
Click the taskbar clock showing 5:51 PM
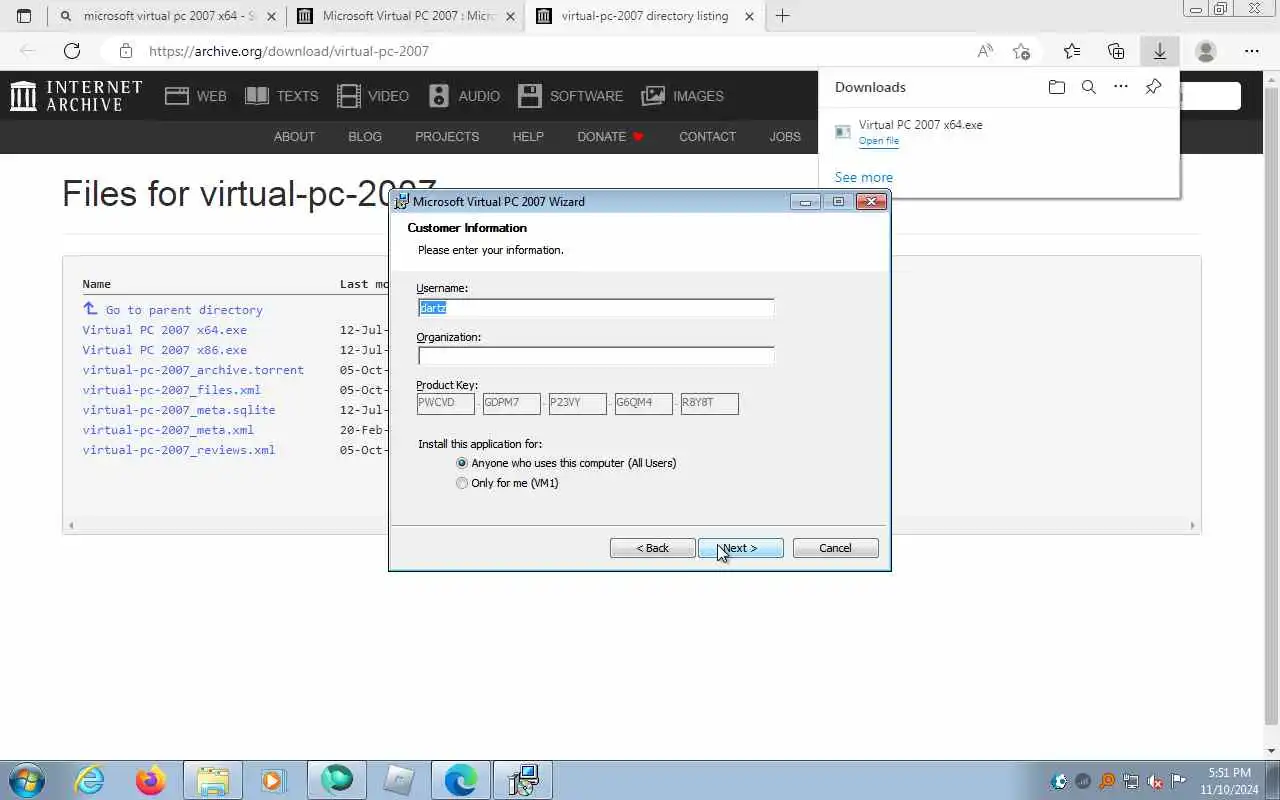(1230, 781)
